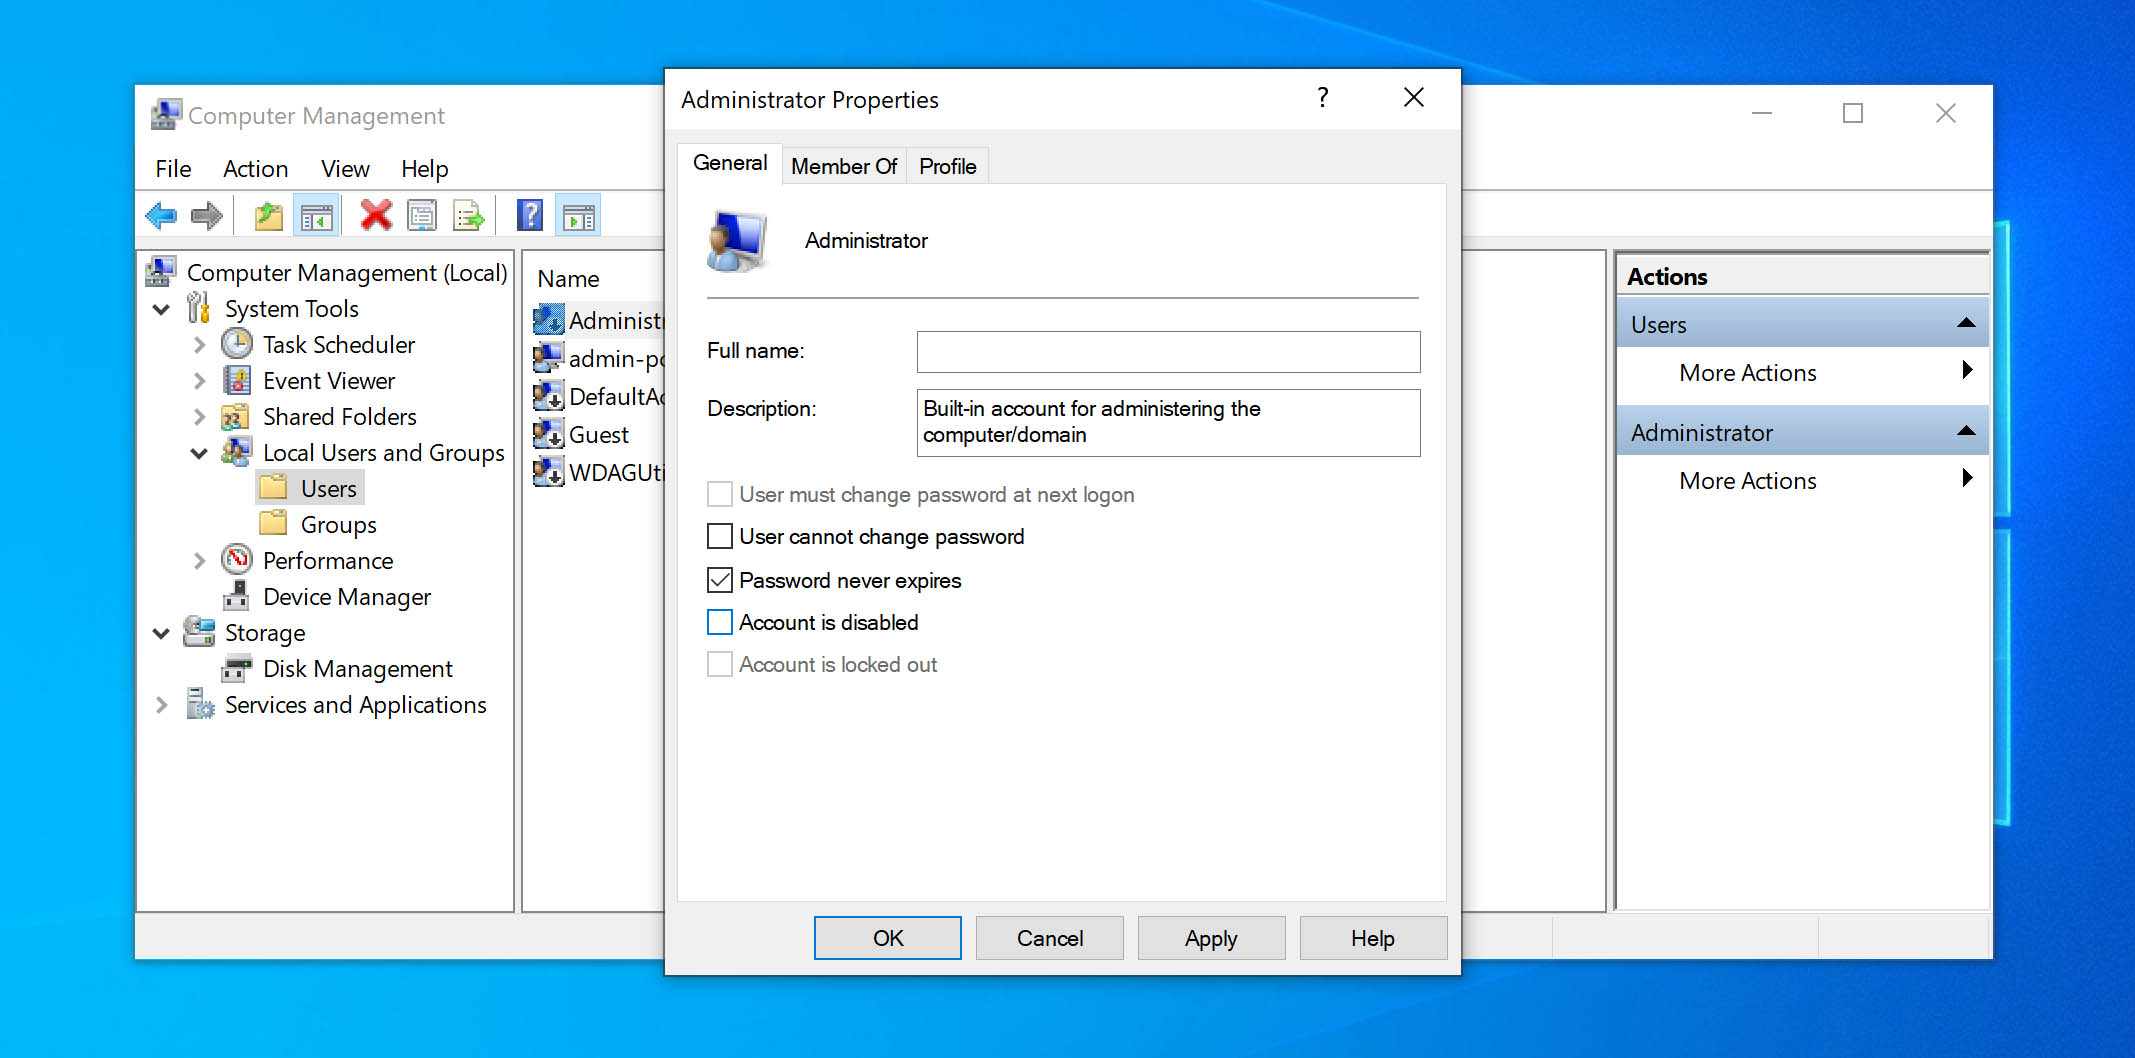Collapse the Storage tree node

(x=161, y=633)
